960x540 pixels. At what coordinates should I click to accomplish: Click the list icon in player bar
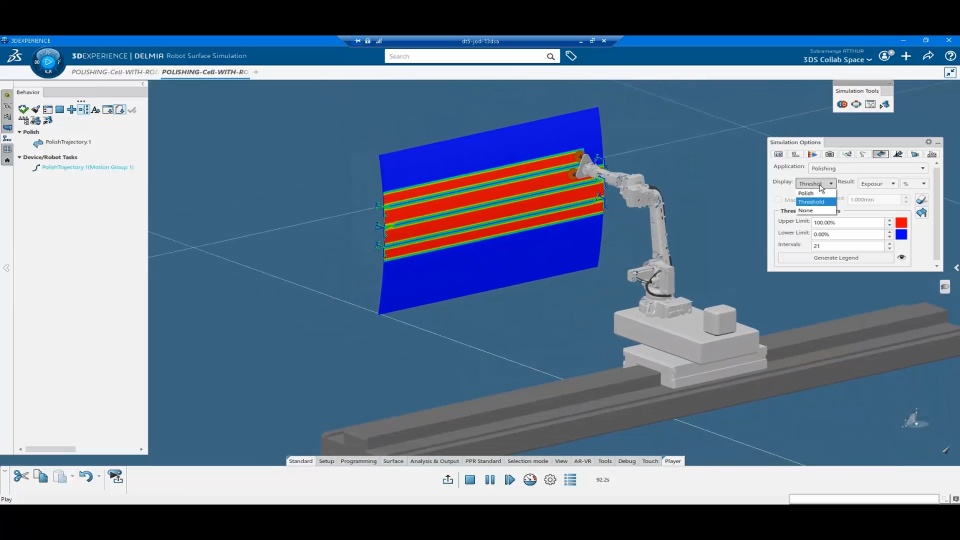click(x=570, y=480)
